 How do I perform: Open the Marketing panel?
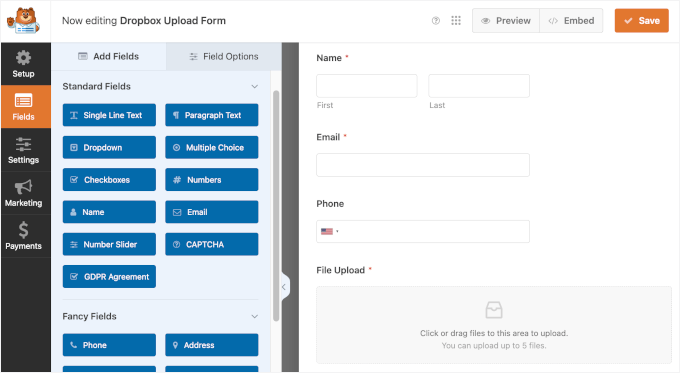[x=23, y=193]
